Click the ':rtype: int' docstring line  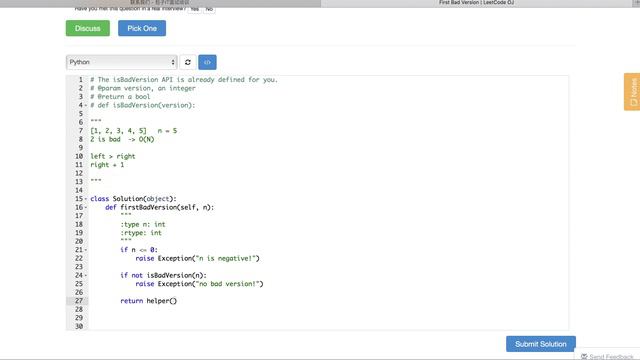[x=141, y=233]
